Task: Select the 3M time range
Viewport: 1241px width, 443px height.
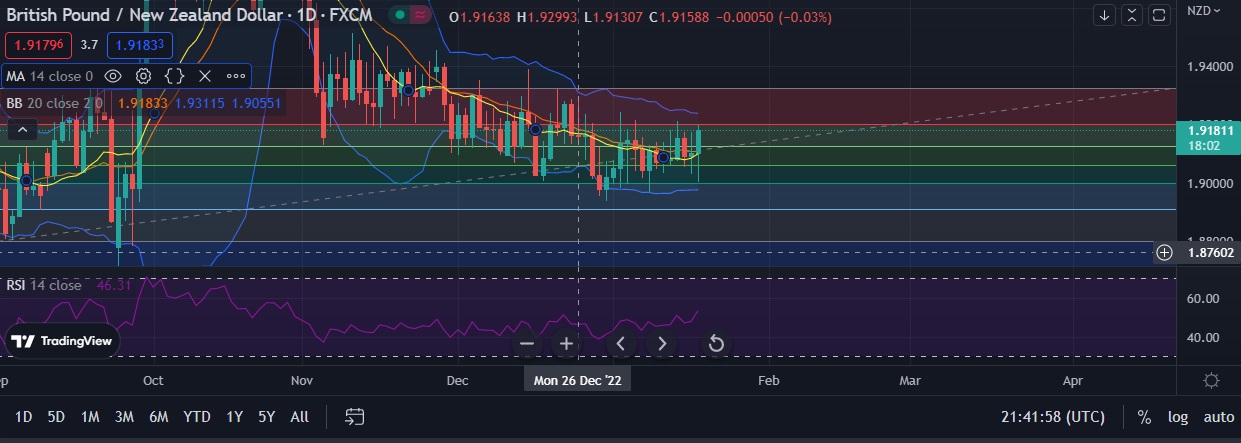Action: pyautogui.click(x=124, y=417)
